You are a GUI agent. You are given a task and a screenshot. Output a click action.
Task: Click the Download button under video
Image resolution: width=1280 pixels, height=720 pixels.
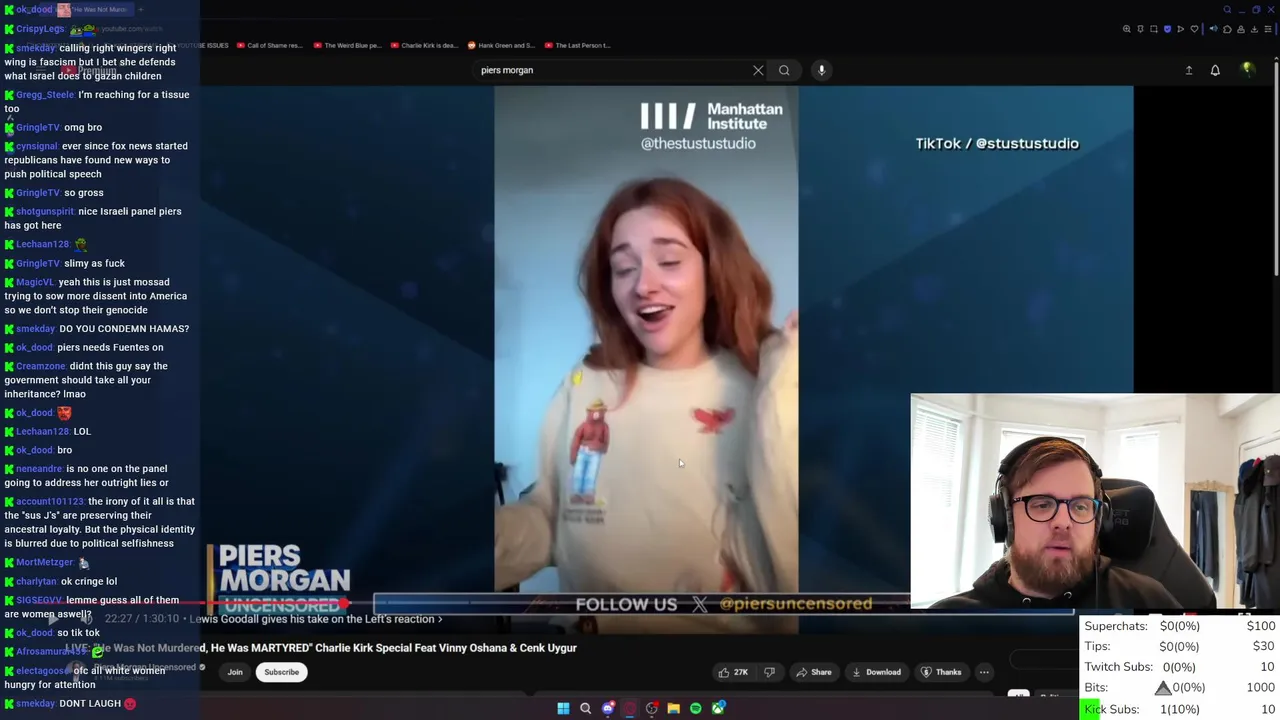click(876, 672)
